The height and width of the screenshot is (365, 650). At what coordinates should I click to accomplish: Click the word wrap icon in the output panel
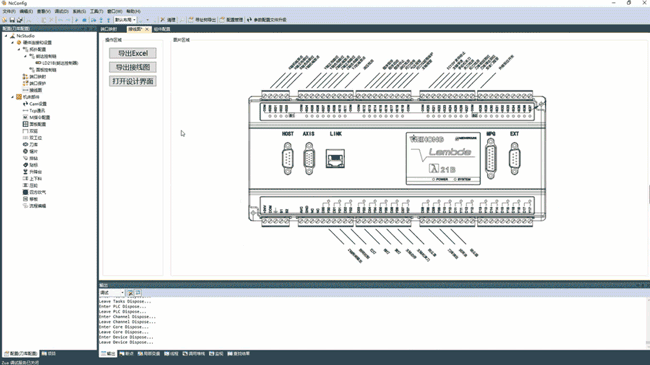click(138, 293)
